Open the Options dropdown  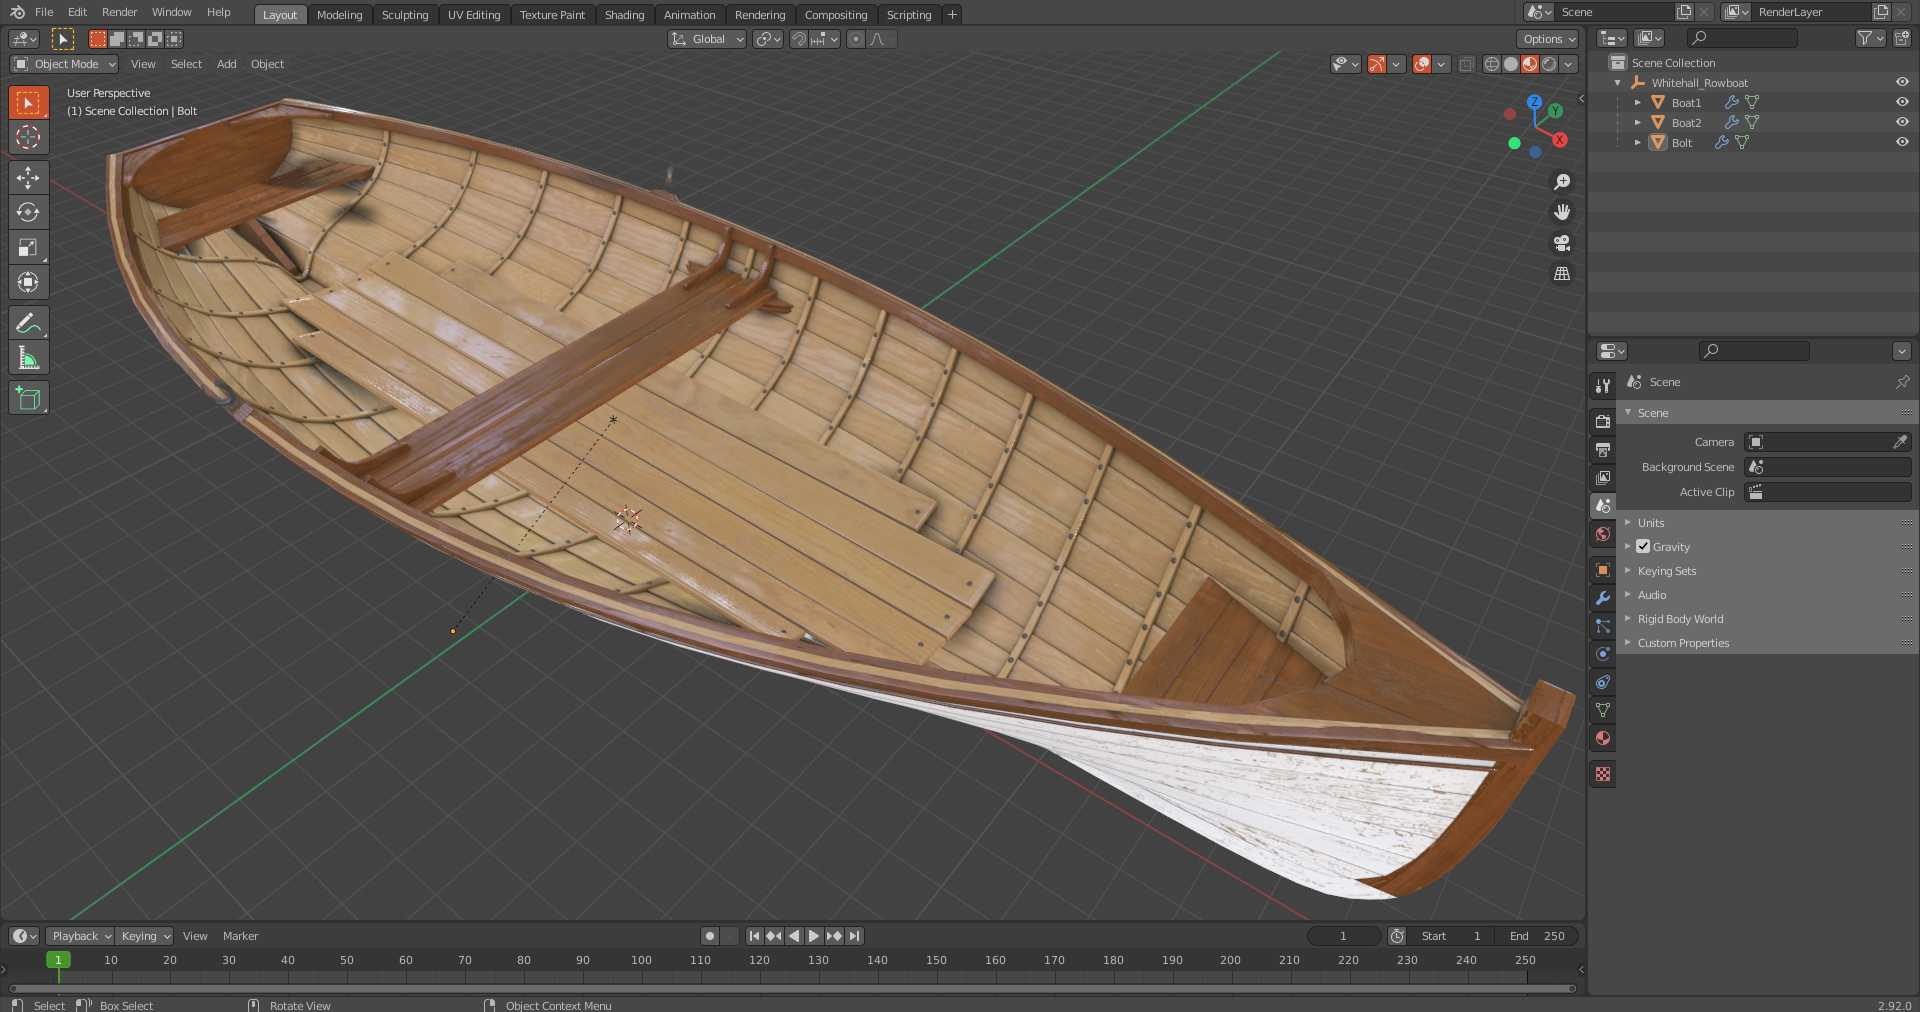coord(1548,39)
